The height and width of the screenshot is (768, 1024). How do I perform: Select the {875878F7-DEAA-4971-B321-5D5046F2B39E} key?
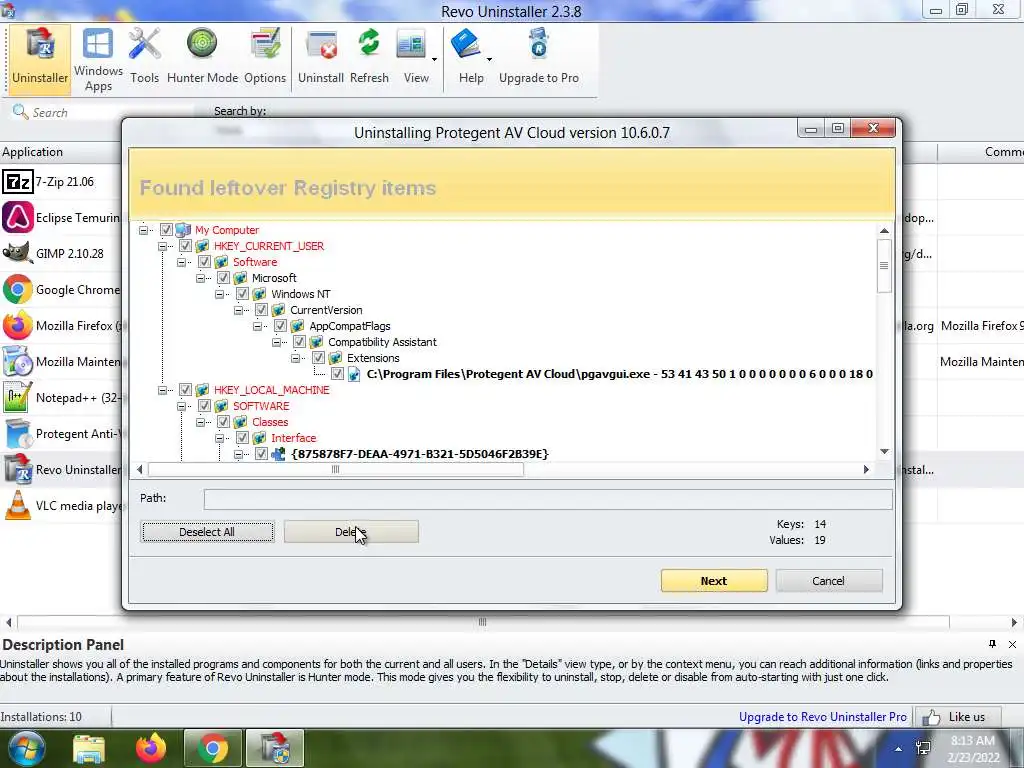click(419, 454)
